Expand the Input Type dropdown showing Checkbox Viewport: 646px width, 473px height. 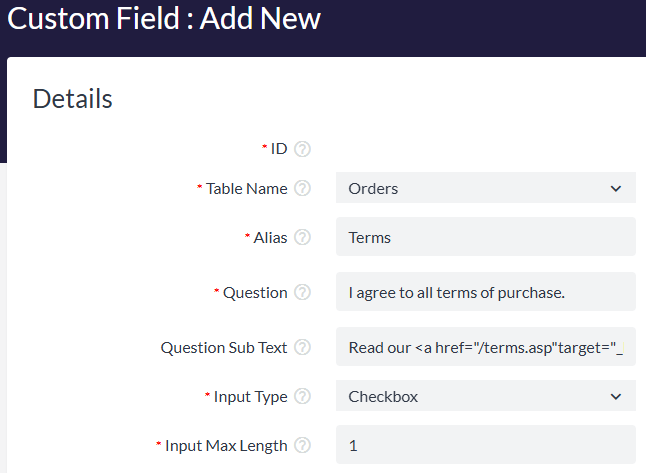pos(485,397)
